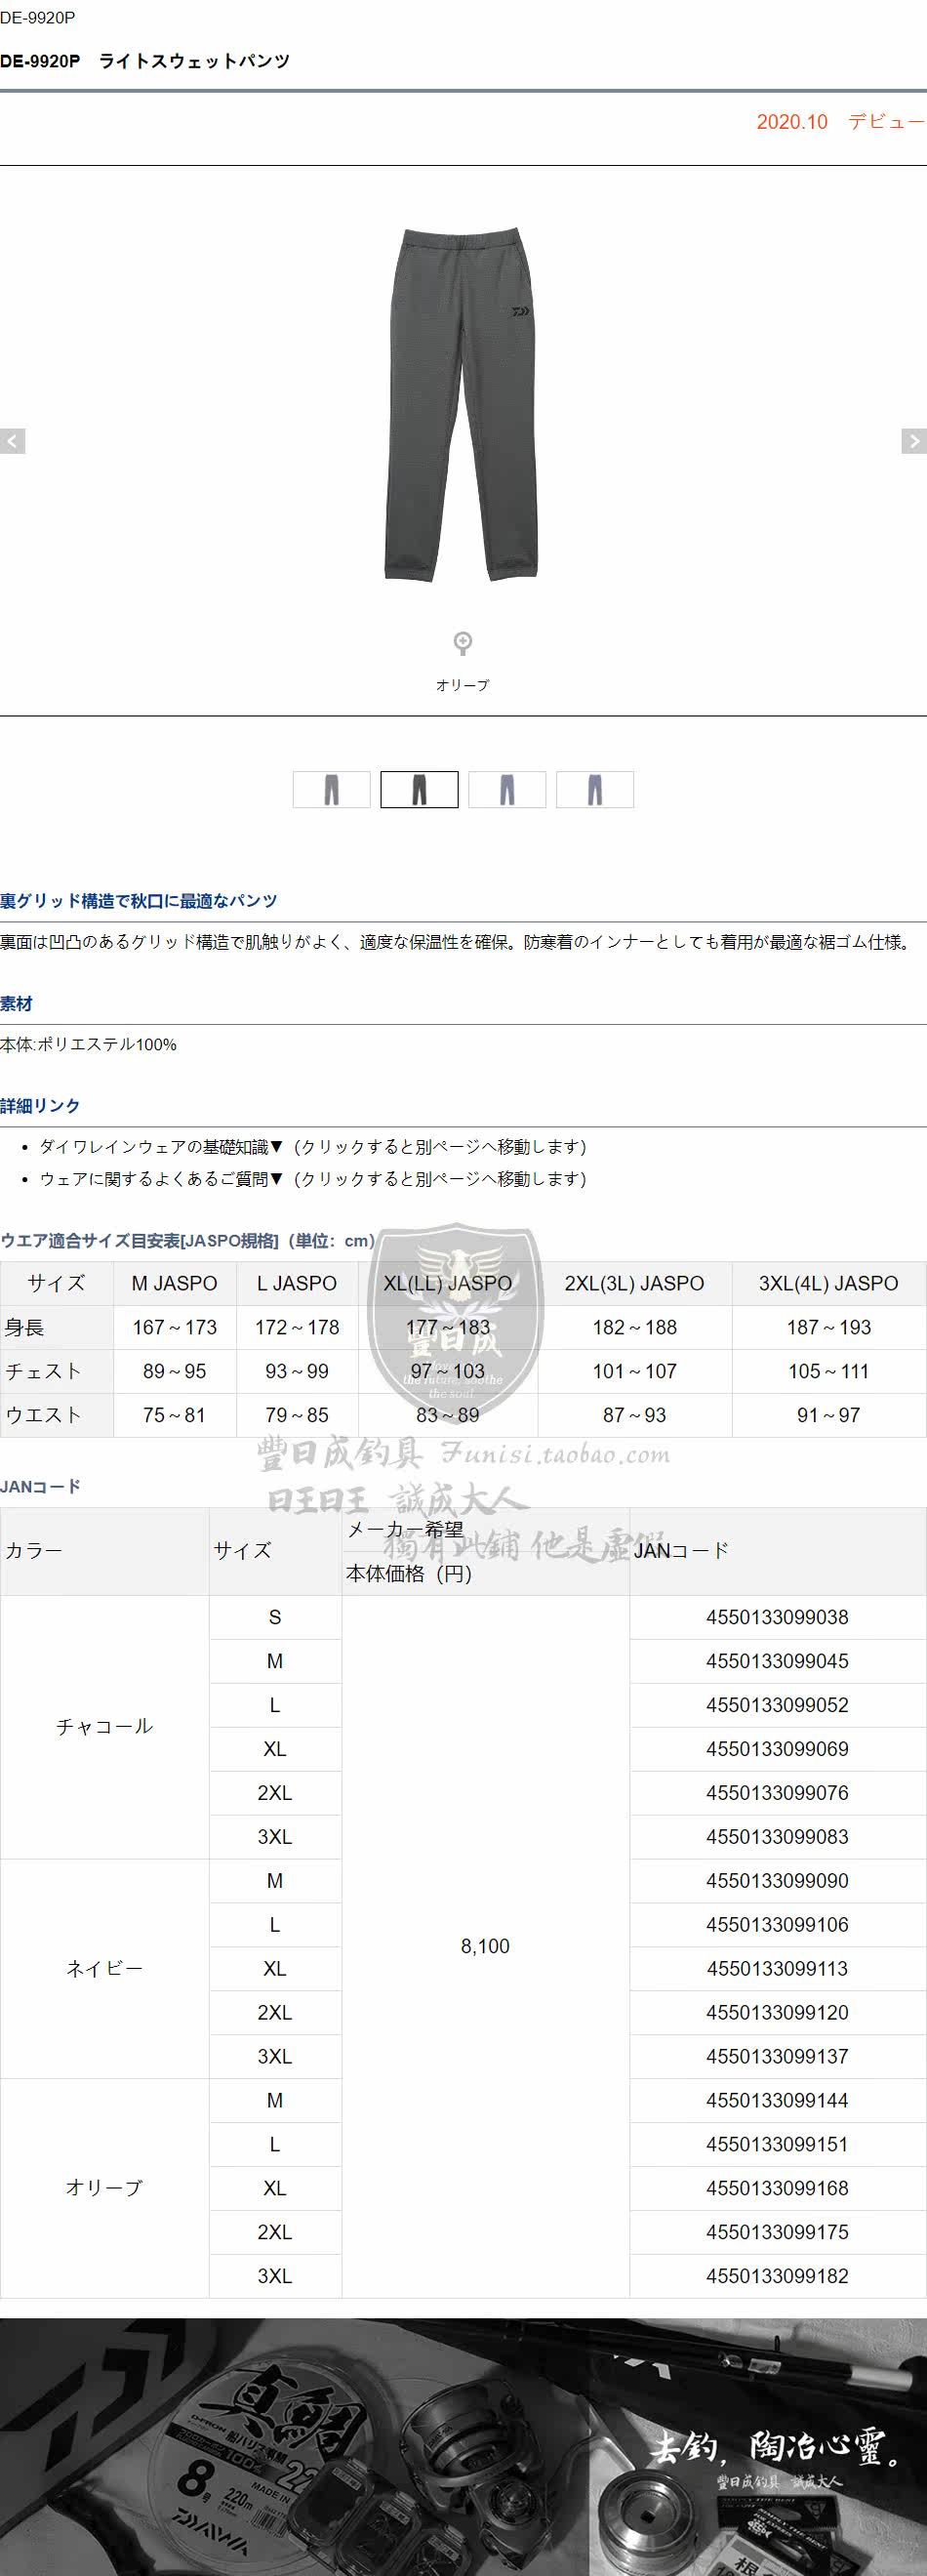Click JAN code 4550133099076
The width and height of the screenshot is (927, 2576).
coord(778,1794)
